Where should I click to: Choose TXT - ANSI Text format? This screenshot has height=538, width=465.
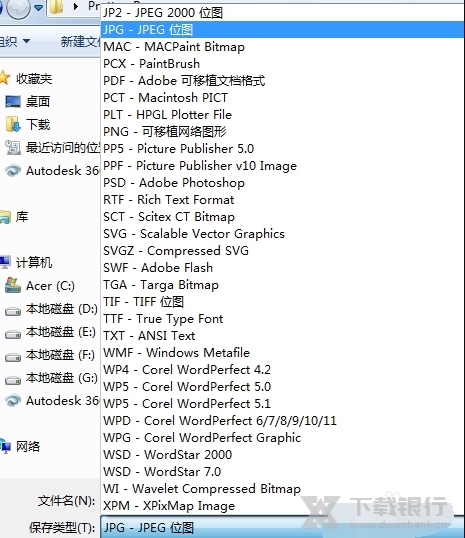[282, 336]
